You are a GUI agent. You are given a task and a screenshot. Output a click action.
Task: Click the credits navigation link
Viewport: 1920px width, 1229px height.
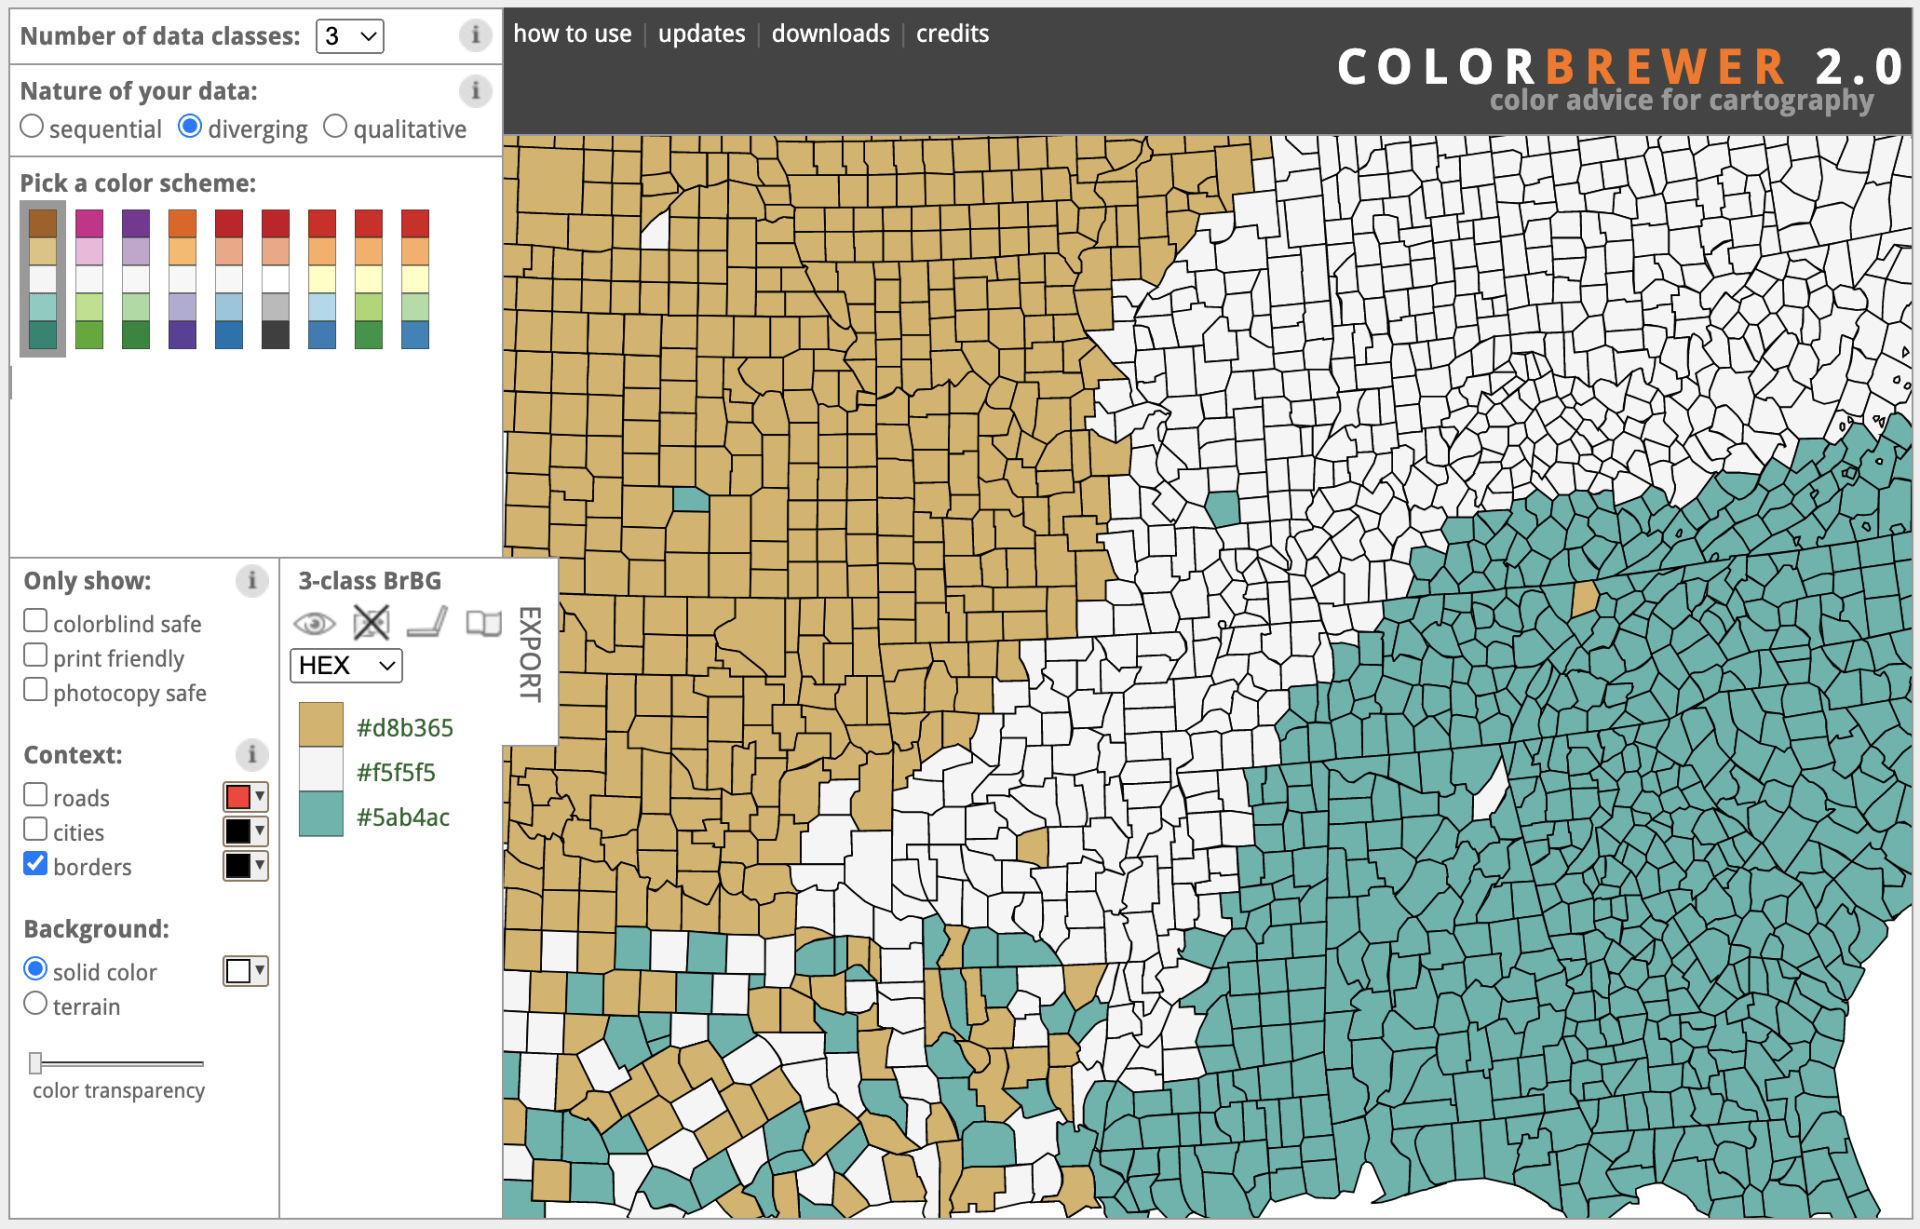pyautogui.click(x=951, y=33)
